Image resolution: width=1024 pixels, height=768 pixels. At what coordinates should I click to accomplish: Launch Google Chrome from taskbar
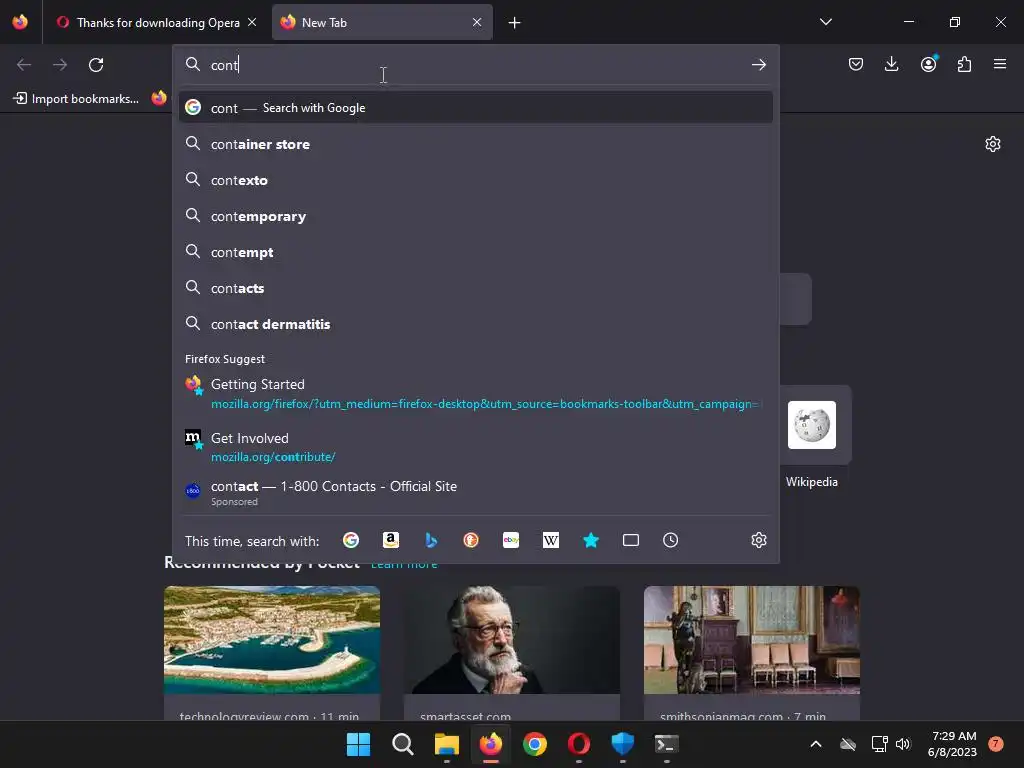(x=535, y=744)
